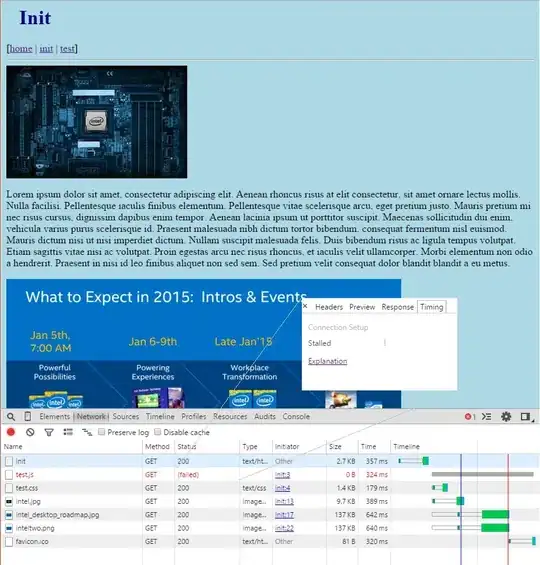Enable the Preserve log checkbox
The image size is (540, 565).
point(102,432)
